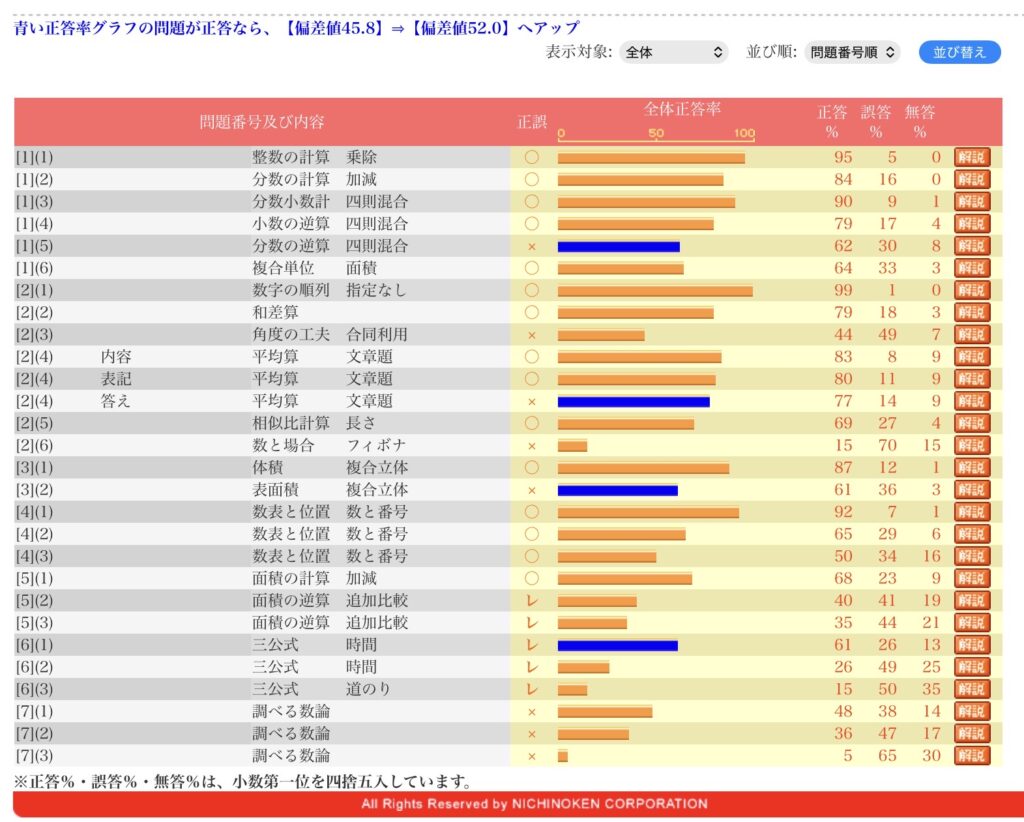This screenshot has width=1024, height=822.
Task: Click 解説 icon for [7](3) 調べる数論
Action: pos(971,755)
